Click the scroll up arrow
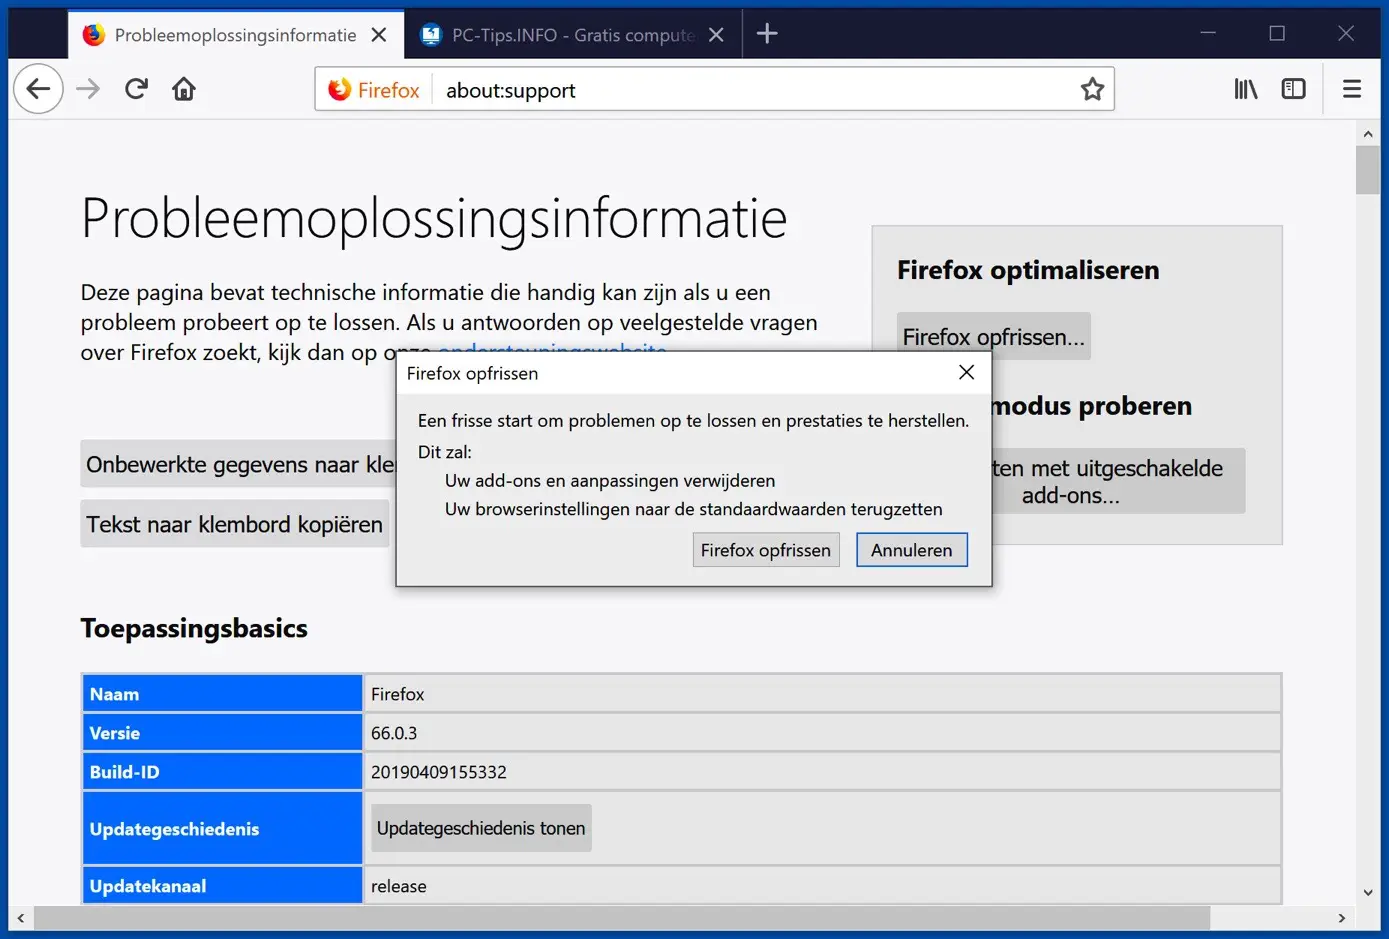1389x939 pixels. click(x=1368, y=133)
